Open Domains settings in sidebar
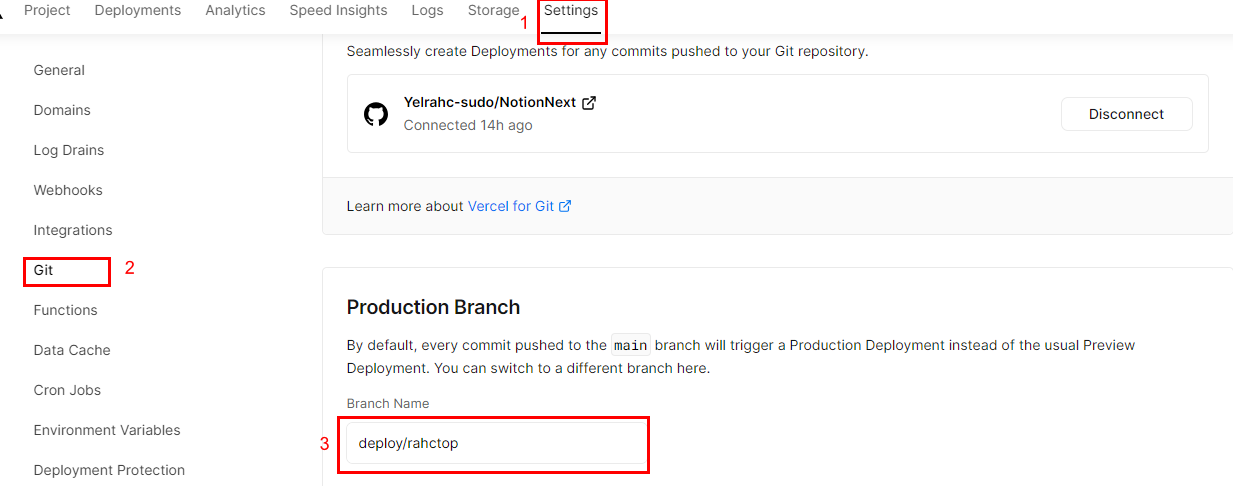 (62, 110)
